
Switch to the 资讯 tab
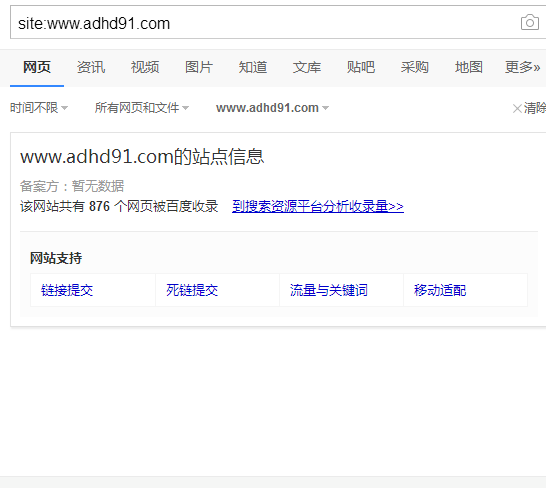[x=91, y=67]
